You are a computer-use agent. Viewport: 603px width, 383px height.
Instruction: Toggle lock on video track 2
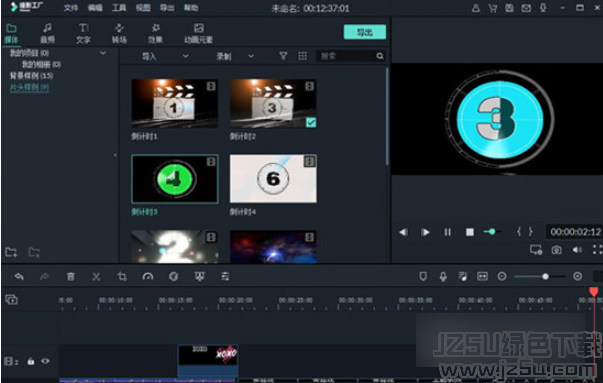[x=31, y=361]
